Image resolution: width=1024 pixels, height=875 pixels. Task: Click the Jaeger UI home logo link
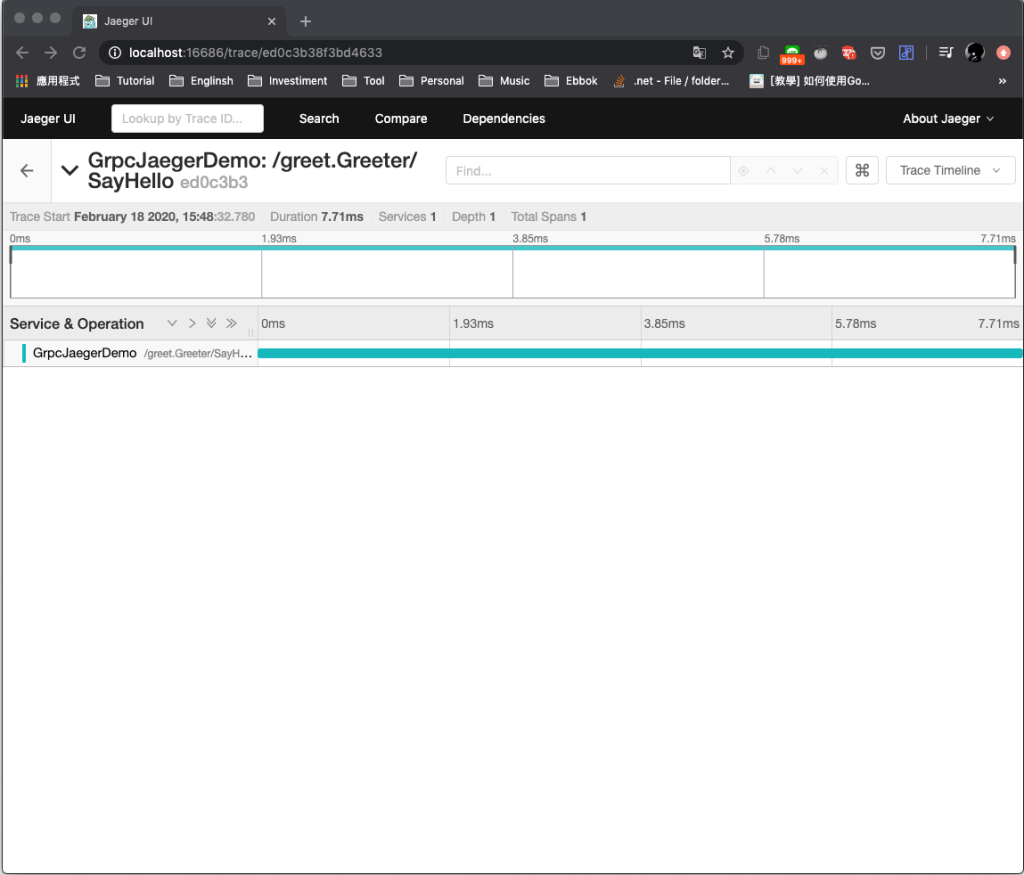tap(48, 119)
